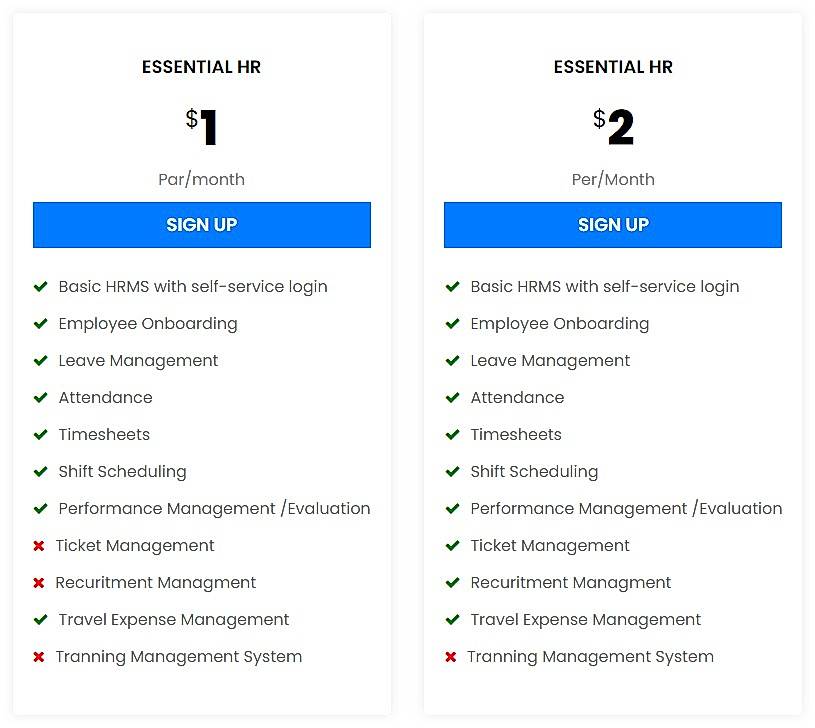This screenshot has width=815, height=728.
Task: Select the Performance Management /Evaluation feature text
Action: point(214,509)
